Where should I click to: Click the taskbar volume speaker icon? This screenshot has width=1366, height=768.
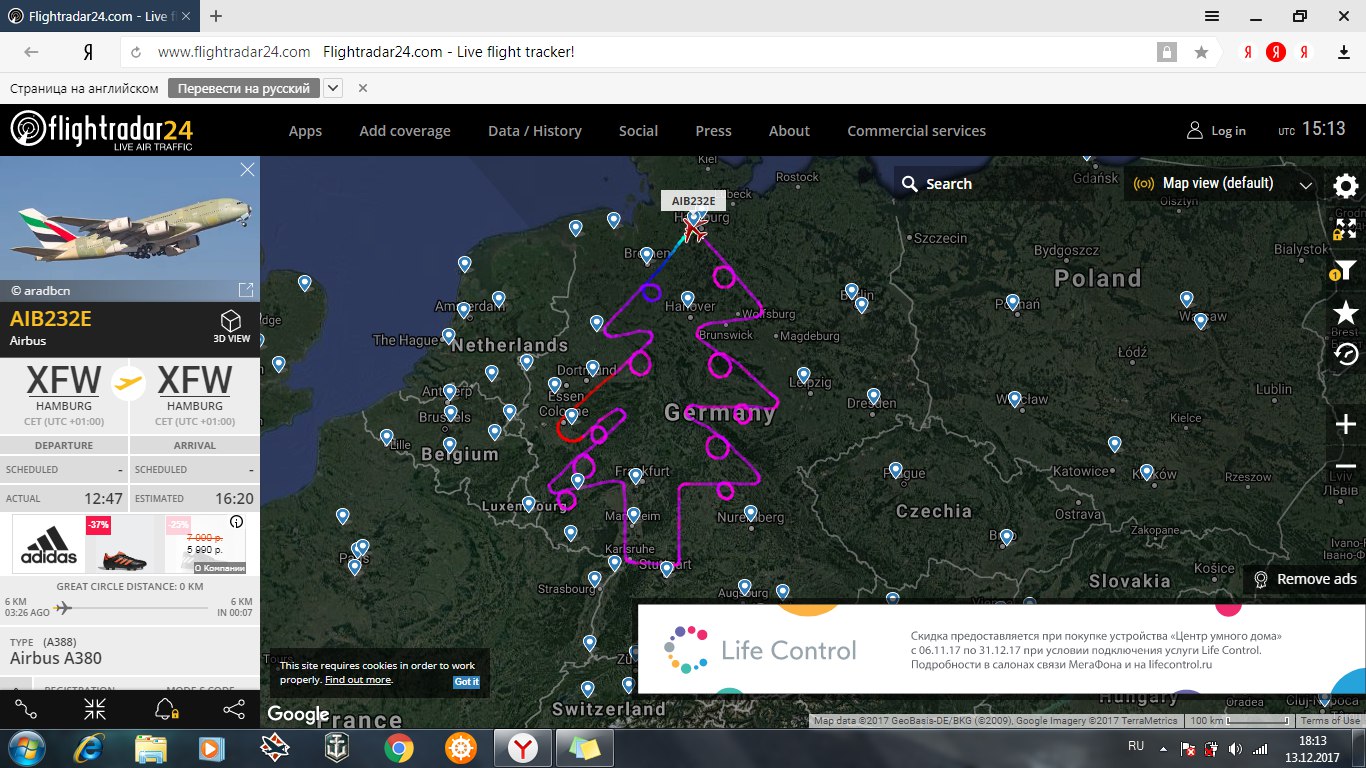pos(1237,748)
